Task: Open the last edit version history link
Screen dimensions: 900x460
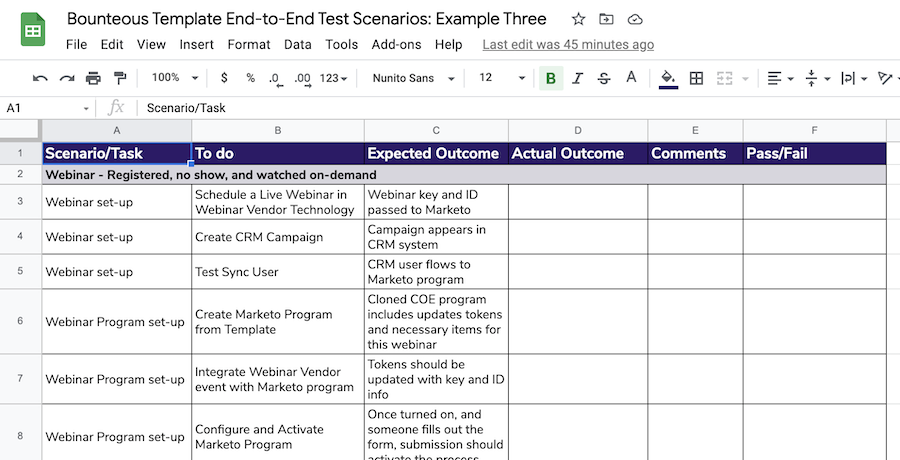Action: point(568,45)
